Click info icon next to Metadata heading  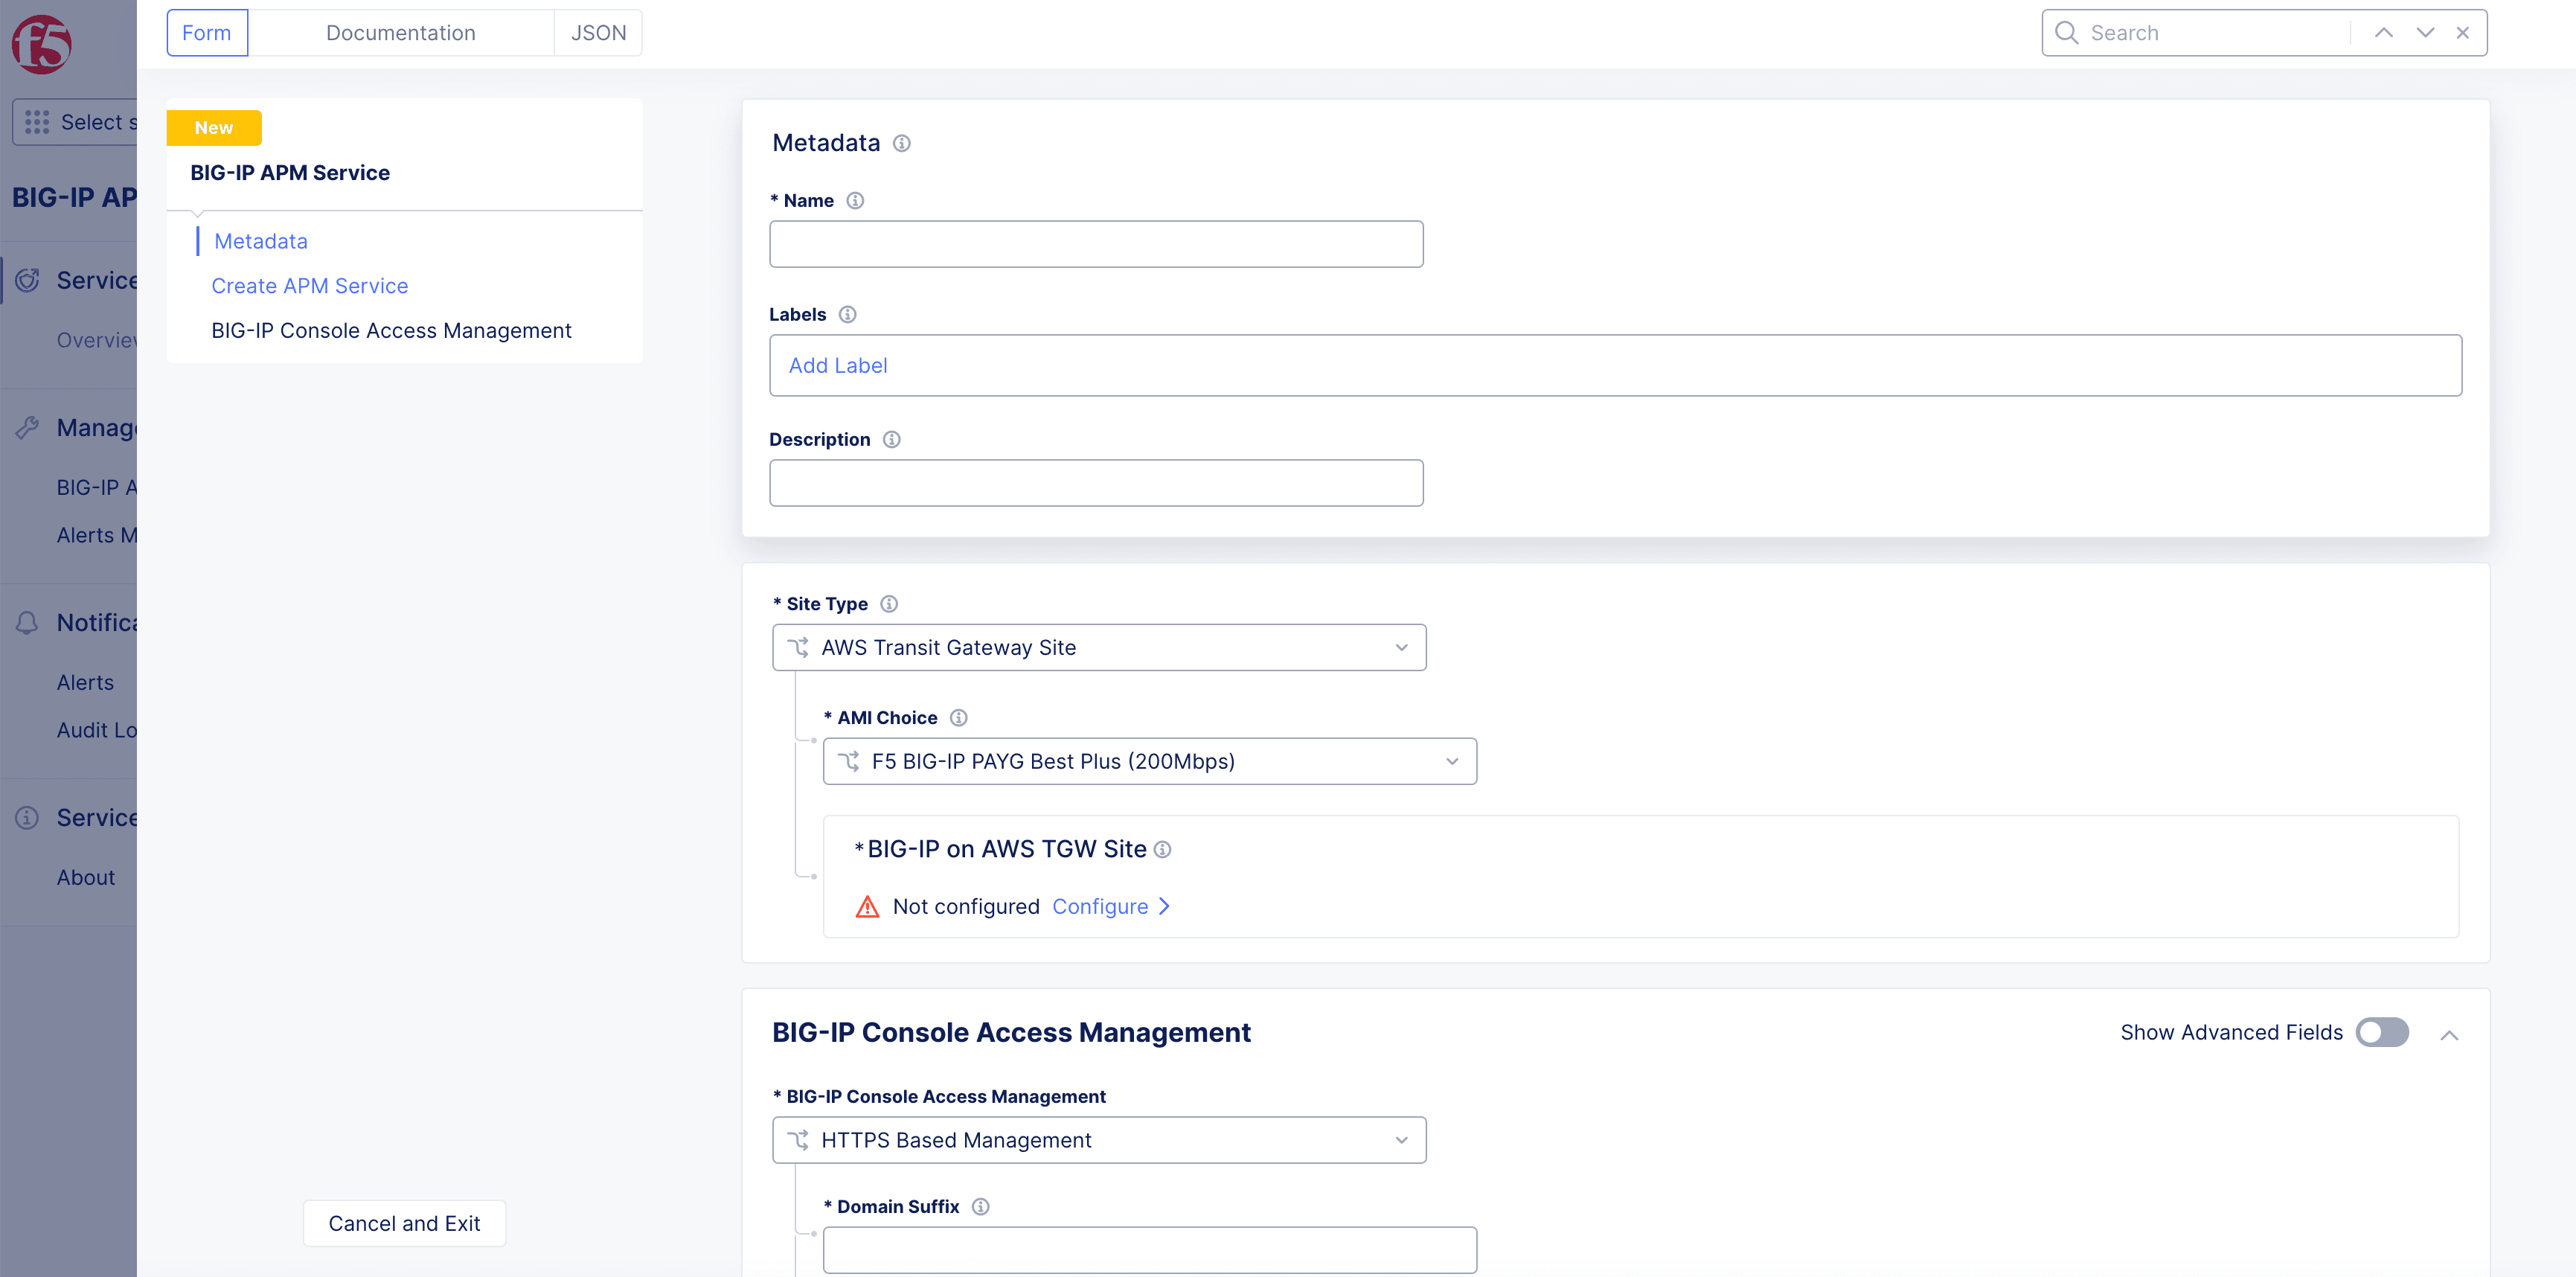tap(902, 143)
